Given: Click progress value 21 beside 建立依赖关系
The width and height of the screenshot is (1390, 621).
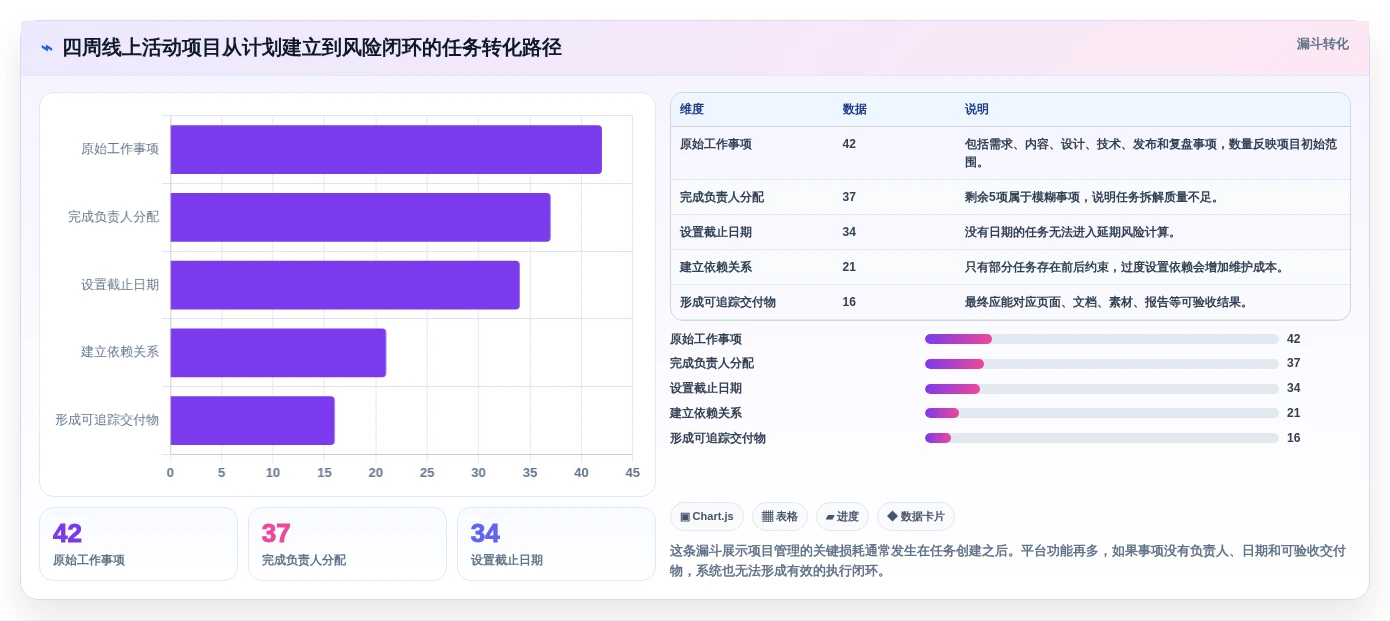Looking at the screenshot, I should [1294, 413].
